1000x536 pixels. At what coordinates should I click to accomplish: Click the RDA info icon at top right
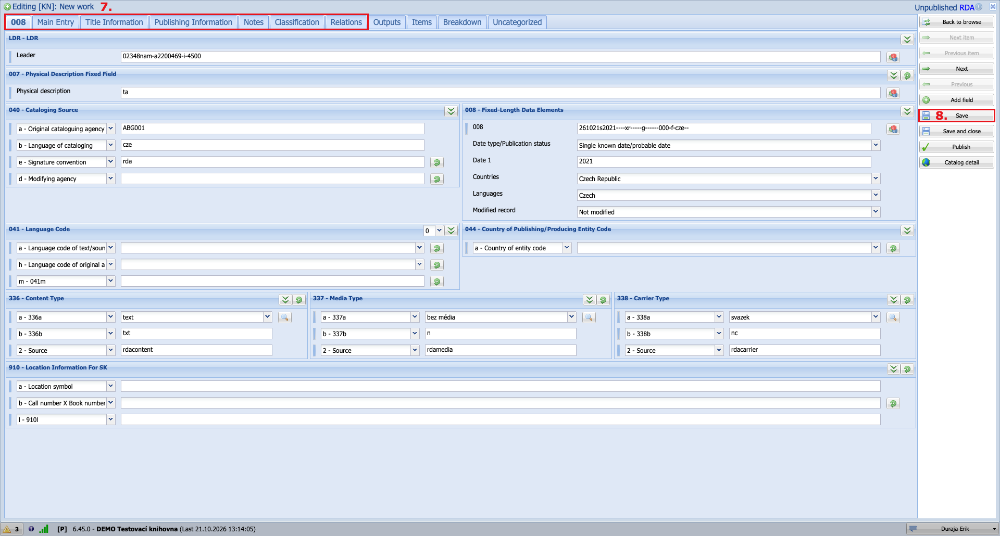coord(978,8)
